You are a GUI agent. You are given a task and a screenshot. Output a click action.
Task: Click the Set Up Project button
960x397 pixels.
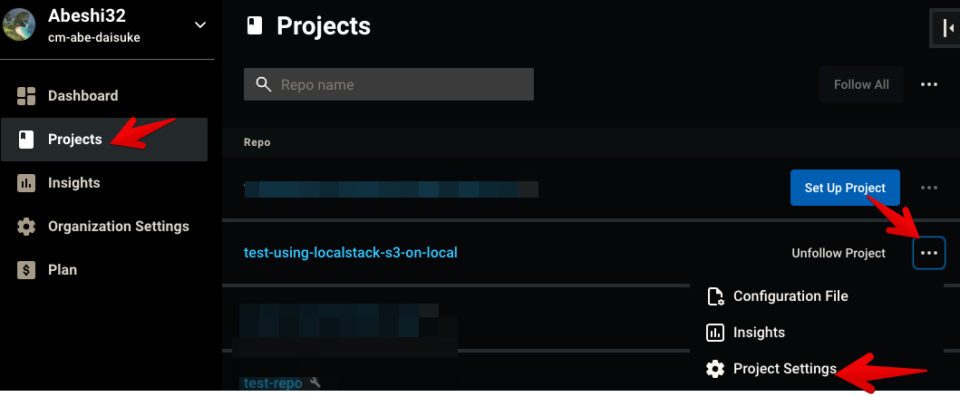pos(845,188)
